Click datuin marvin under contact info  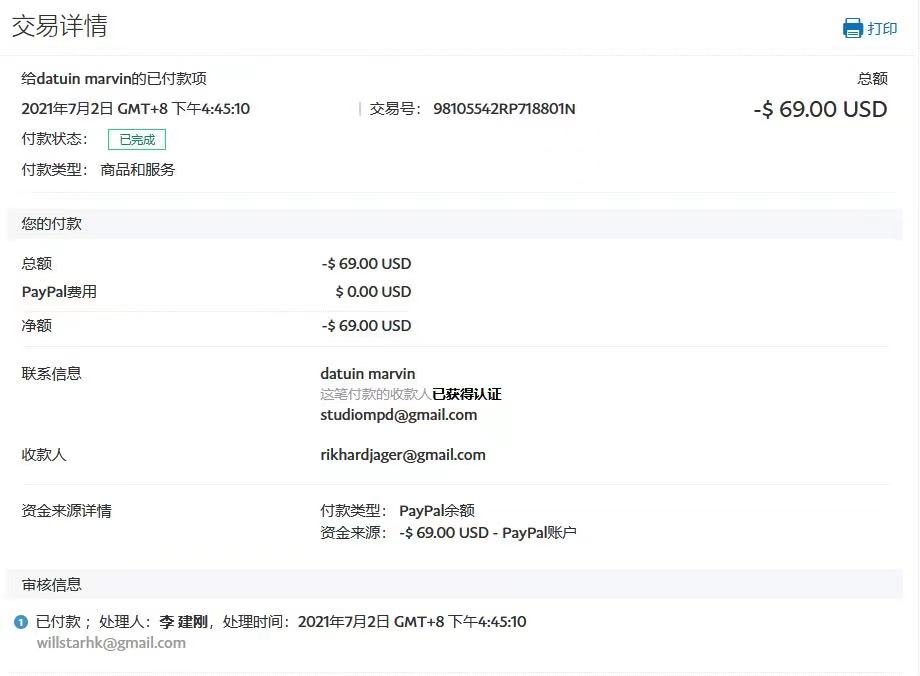point(367,374)
